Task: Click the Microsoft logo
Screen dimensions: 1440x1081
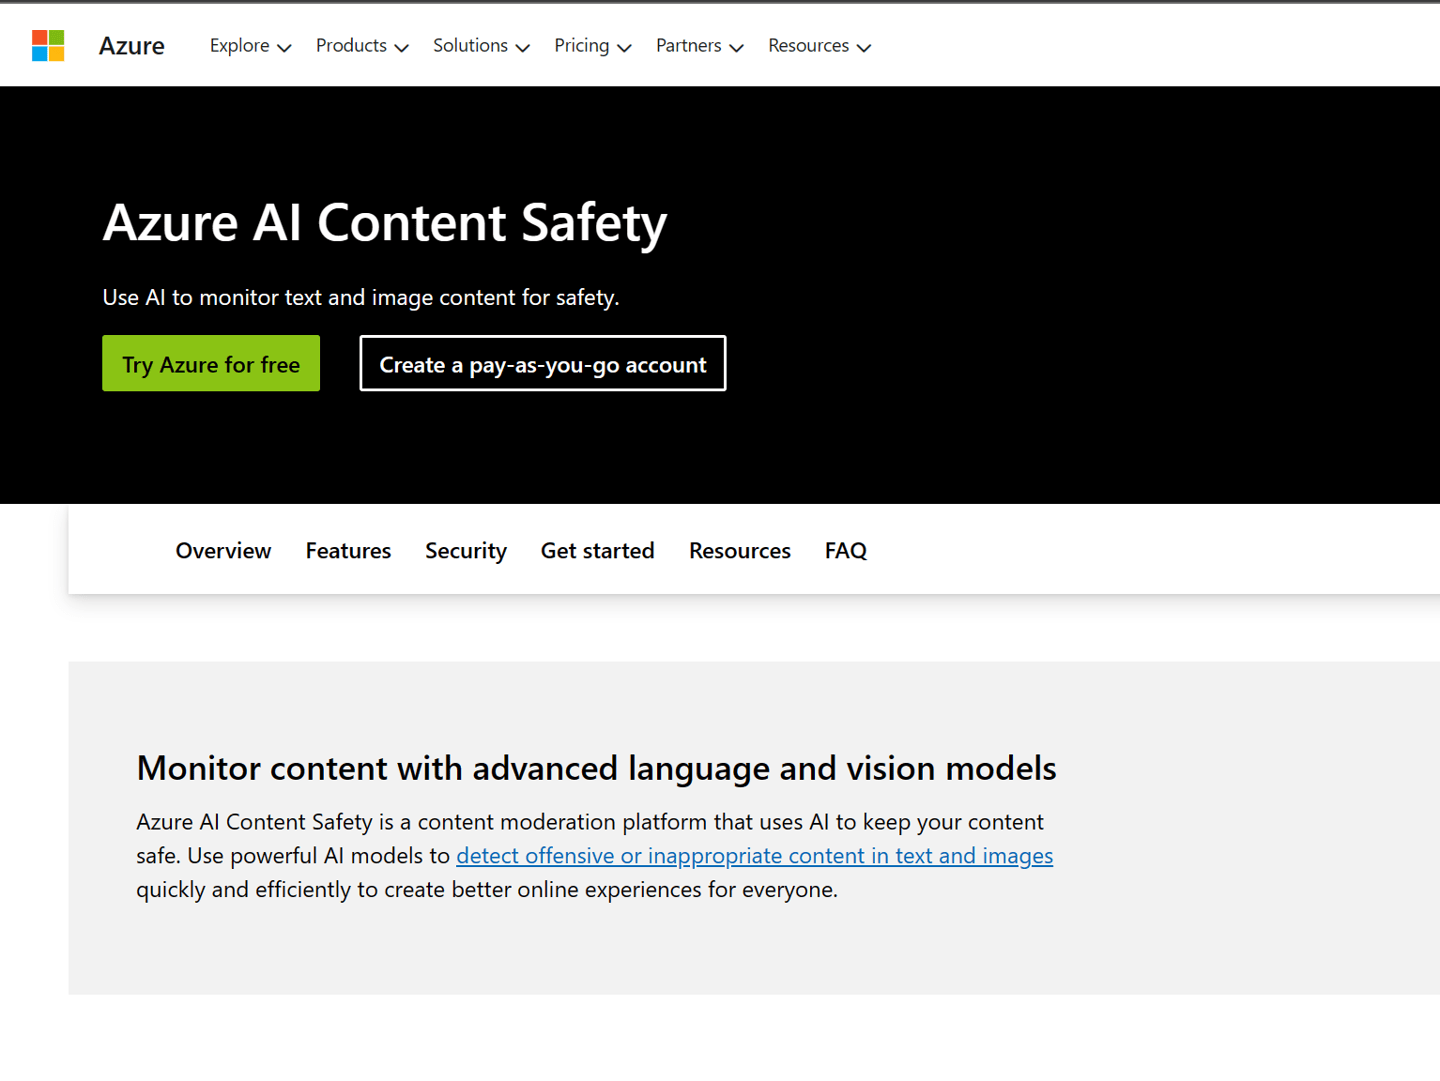Action: point(47,45)
